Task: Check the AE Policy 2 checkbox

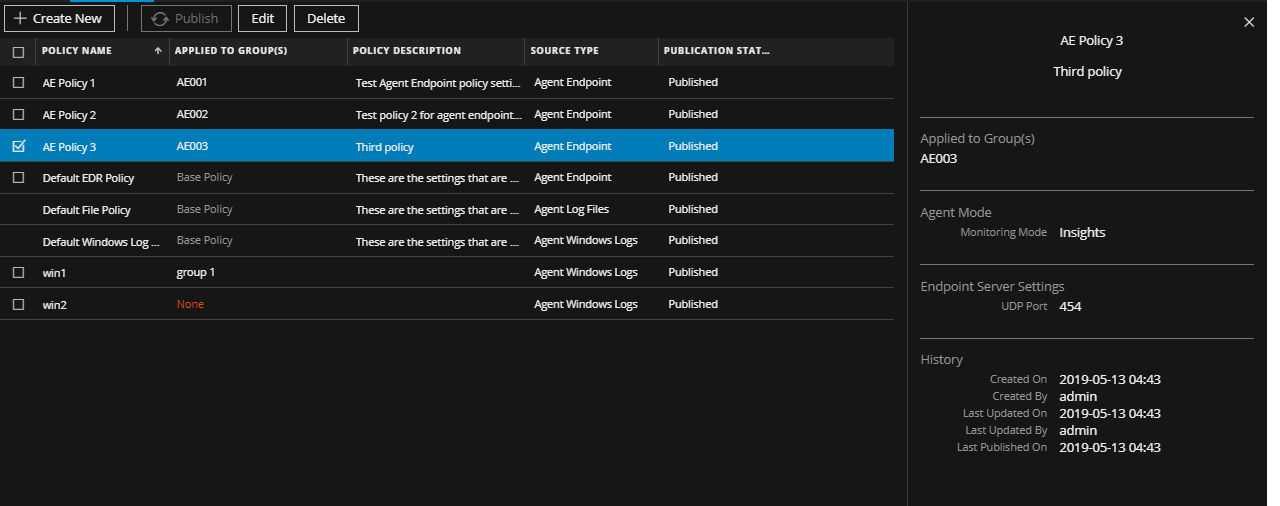Action: (18, 115)
